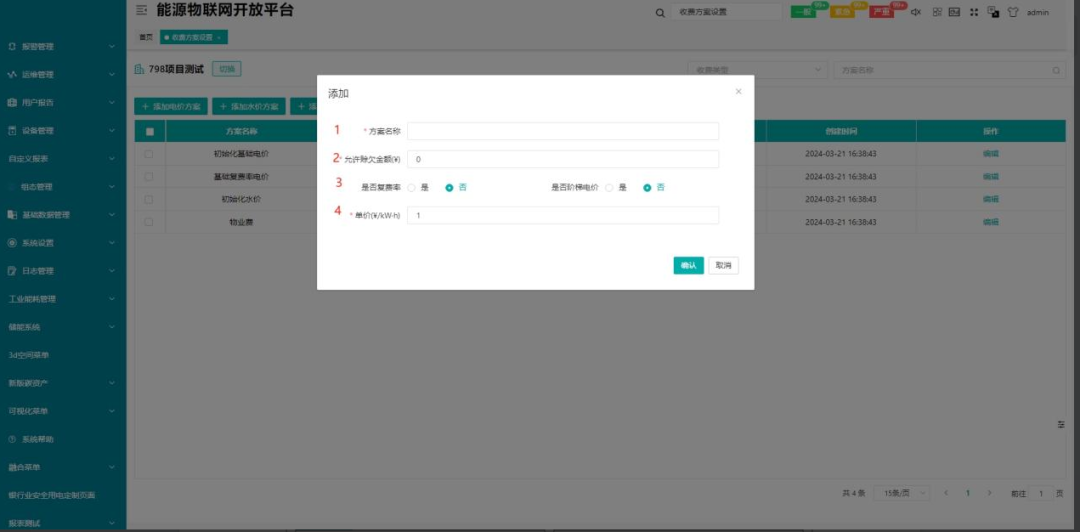Go to previous page arrow in pagination

[946, 493]
